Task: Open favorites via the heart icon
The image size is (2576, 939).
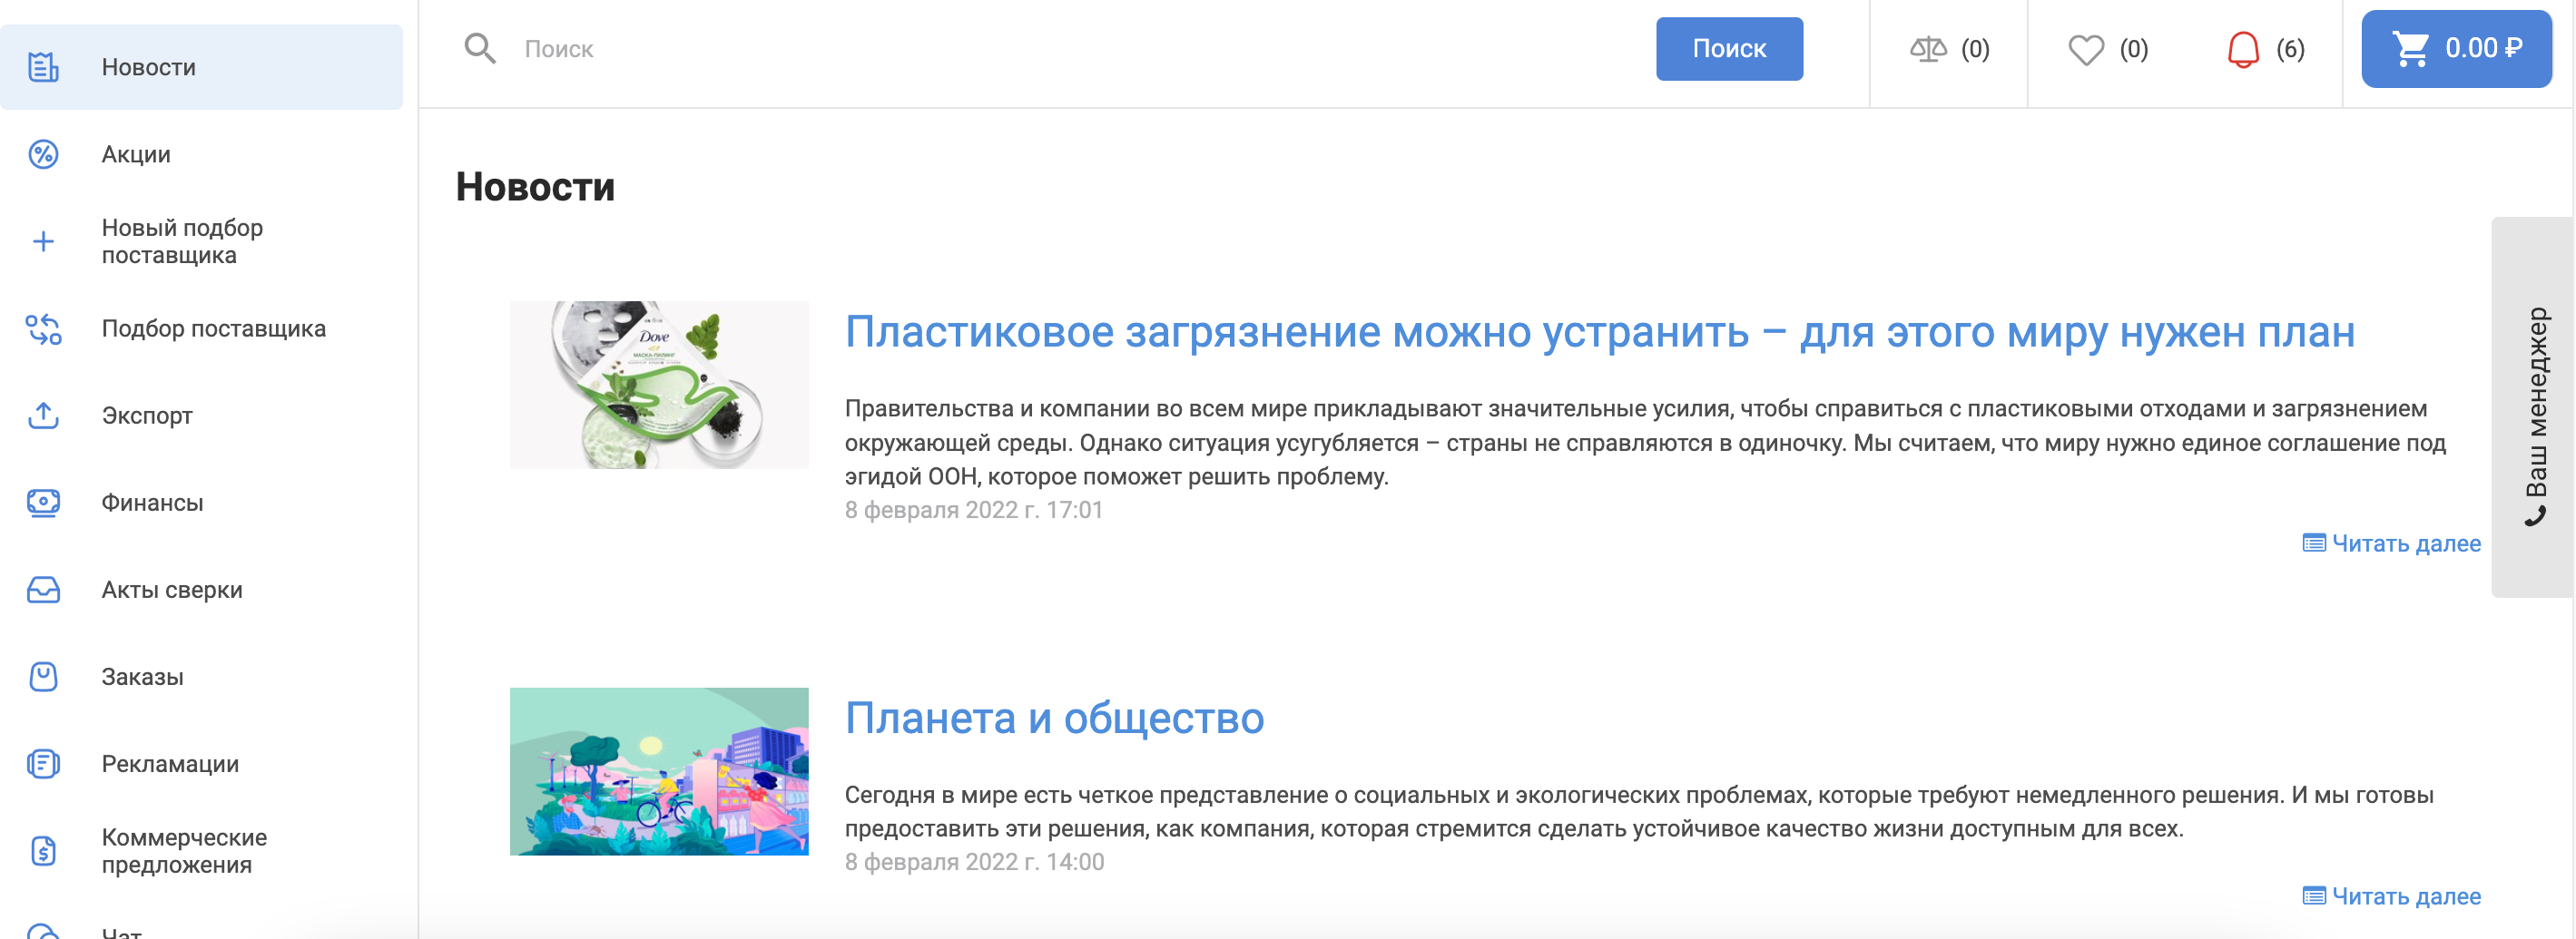Action: (x=2085, y=49)
